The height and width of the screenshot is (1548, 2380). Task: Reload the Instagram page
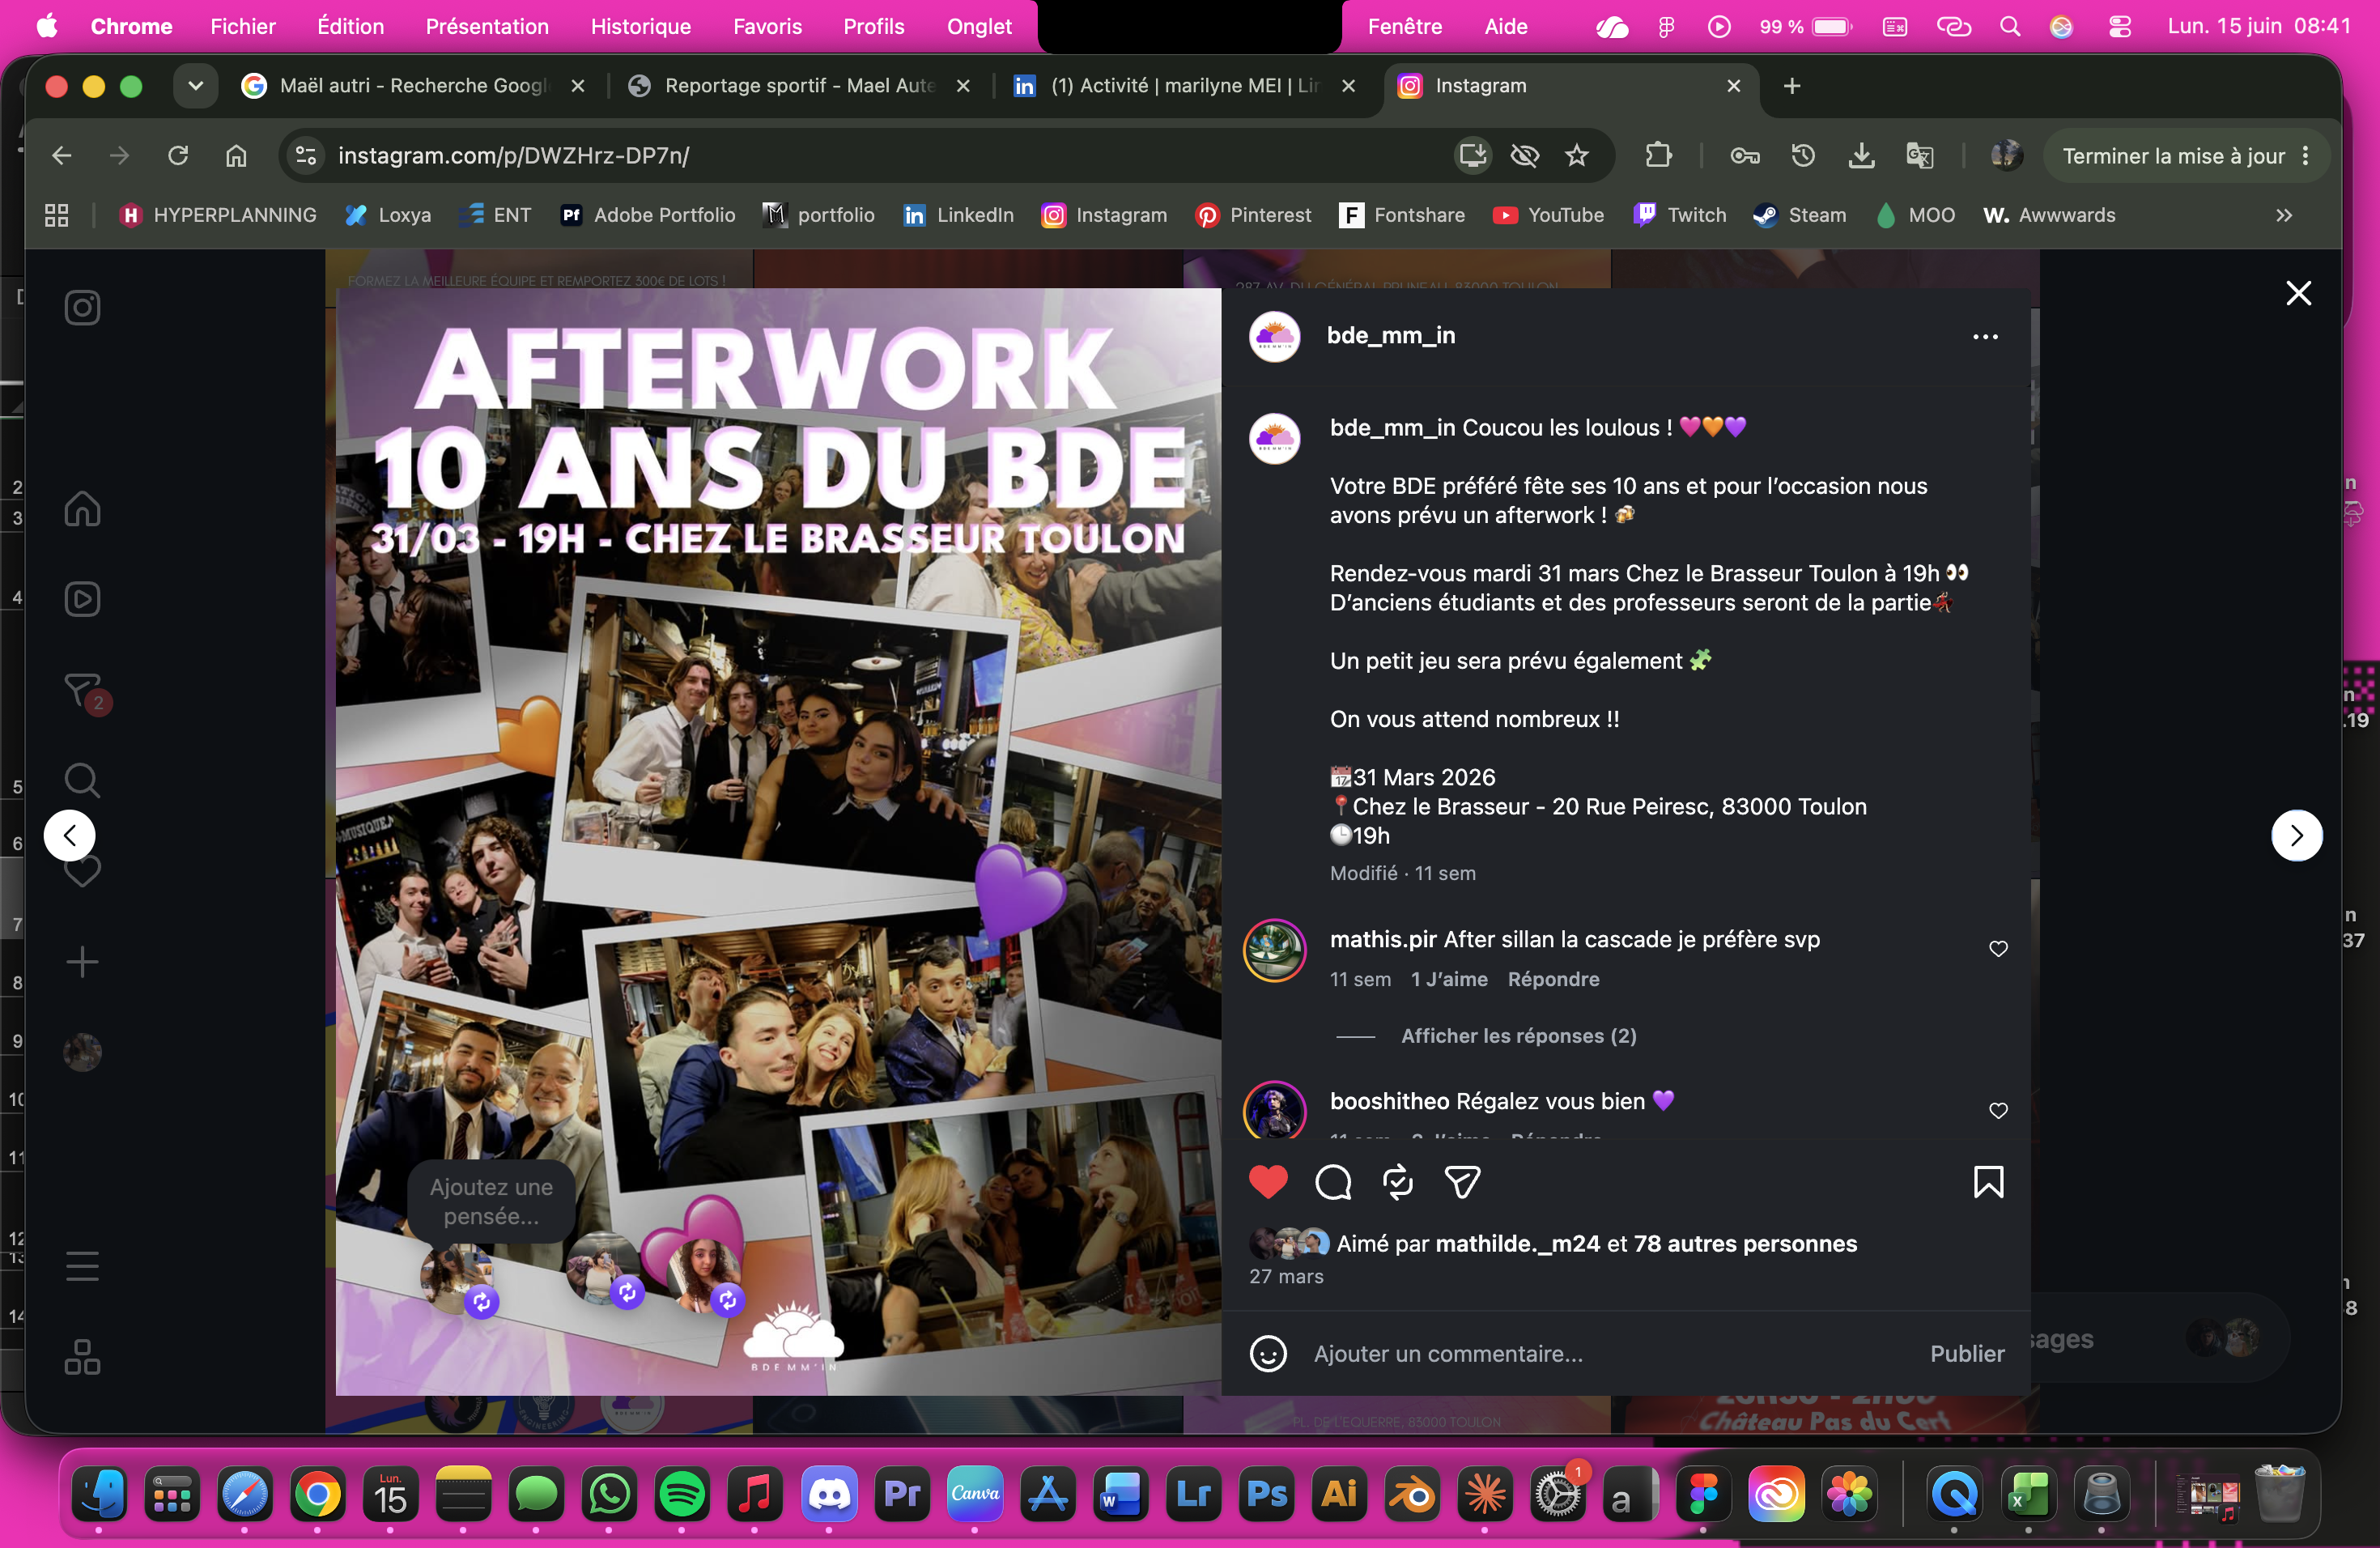pyautogui.click(x=178, y=155)
